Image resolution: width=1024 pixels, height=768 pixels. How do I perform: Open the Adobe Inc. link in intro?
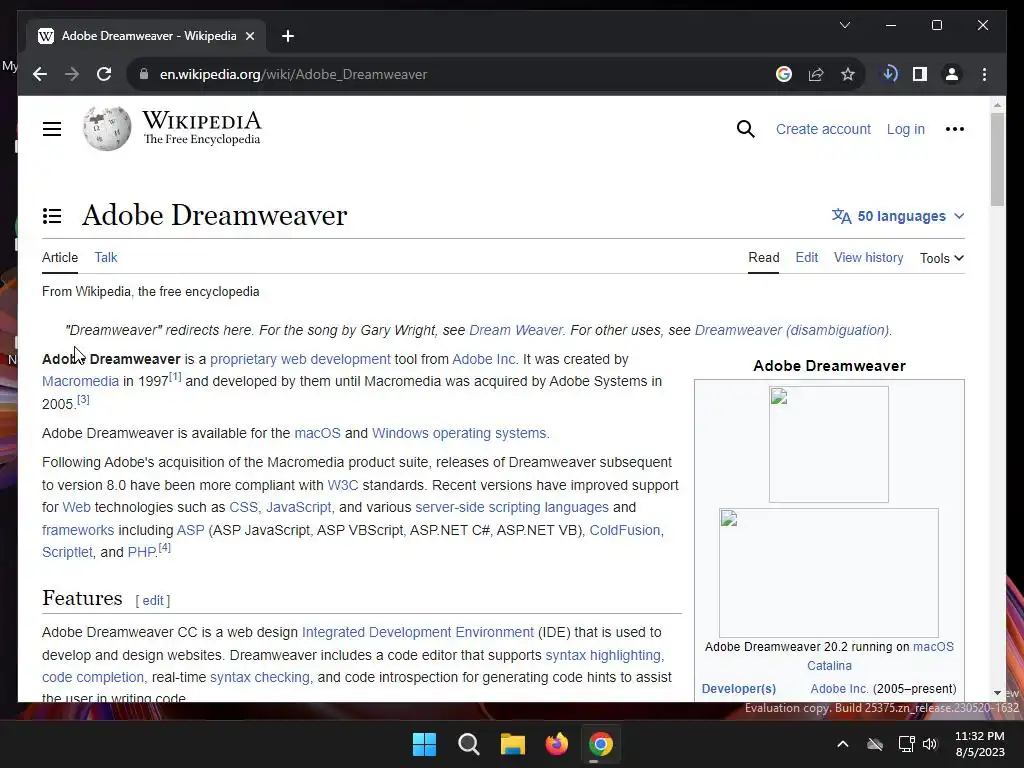click(x=484, y=359)
